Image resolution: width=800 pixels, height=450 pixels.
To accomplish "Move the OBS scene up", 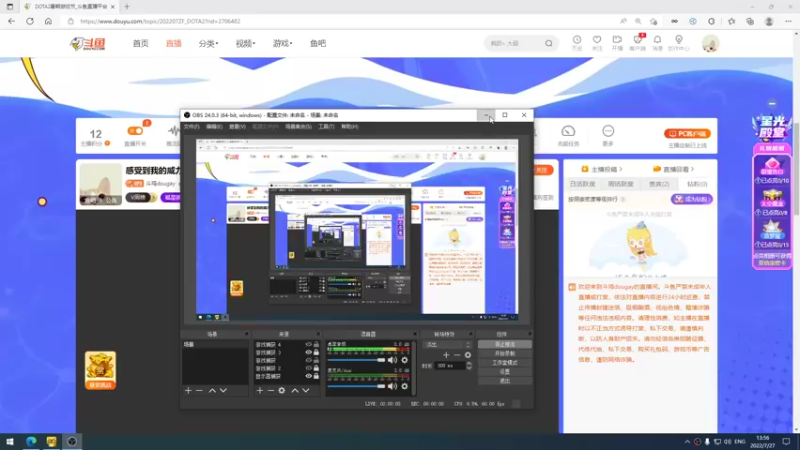I will point(212,390).
